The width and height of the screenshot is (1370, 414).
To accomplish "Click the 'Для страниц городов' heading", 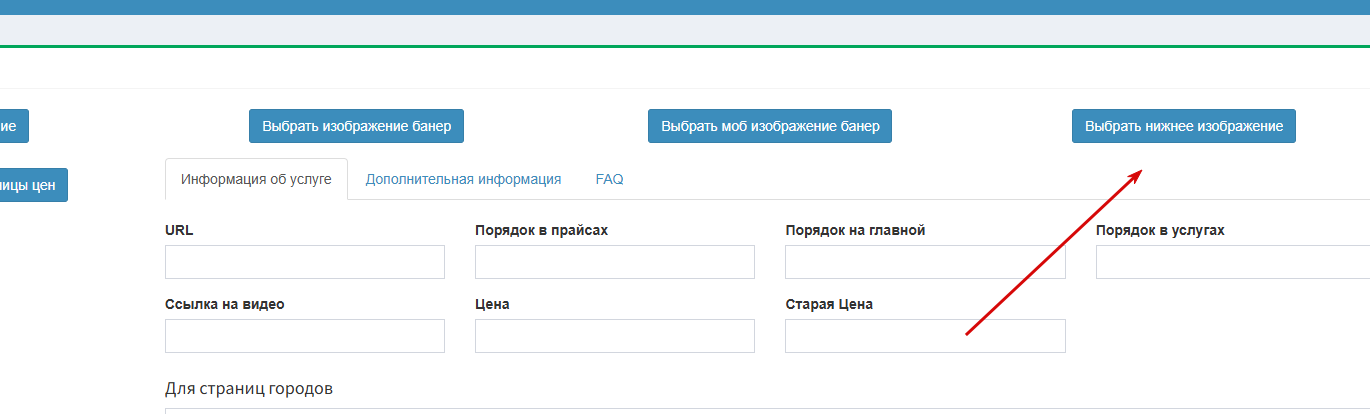I will pos(248,388).
